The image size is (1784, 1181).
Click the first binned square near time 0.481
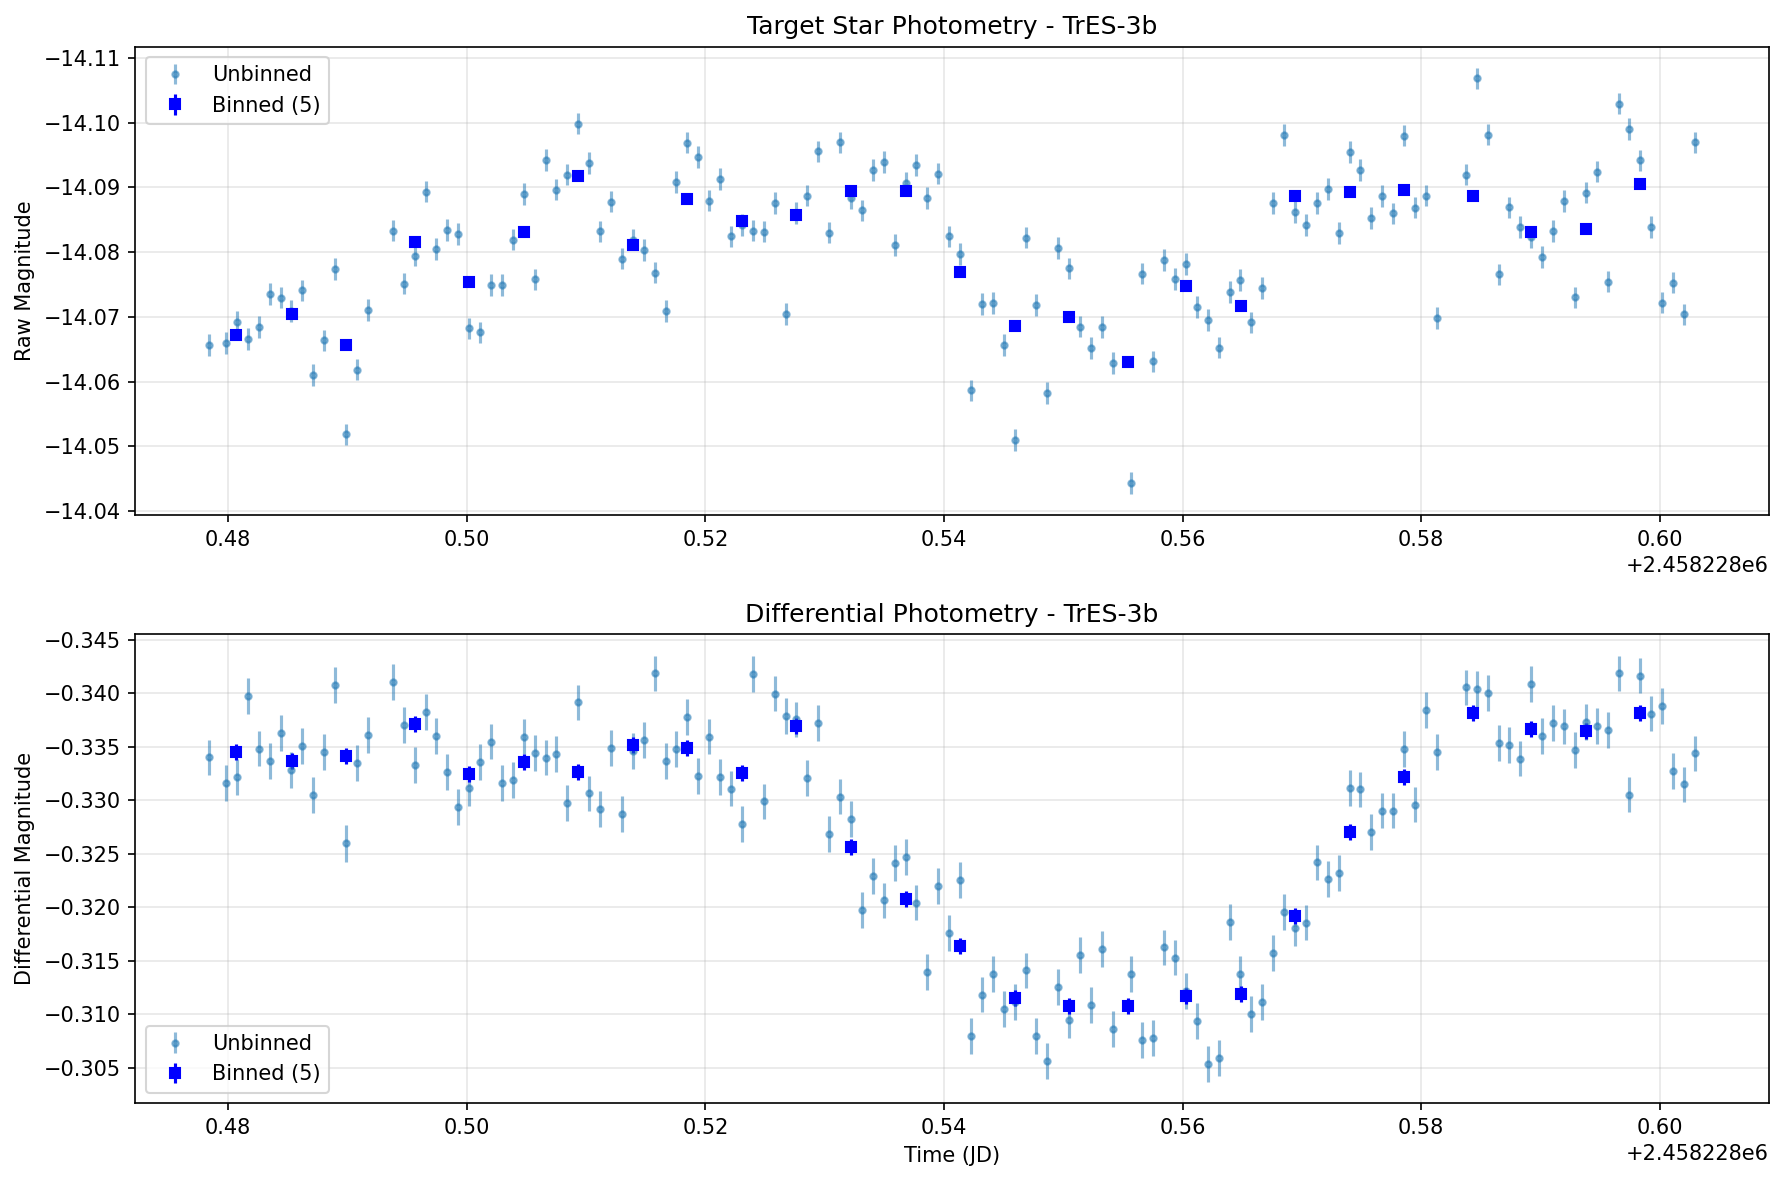(237, 334)
